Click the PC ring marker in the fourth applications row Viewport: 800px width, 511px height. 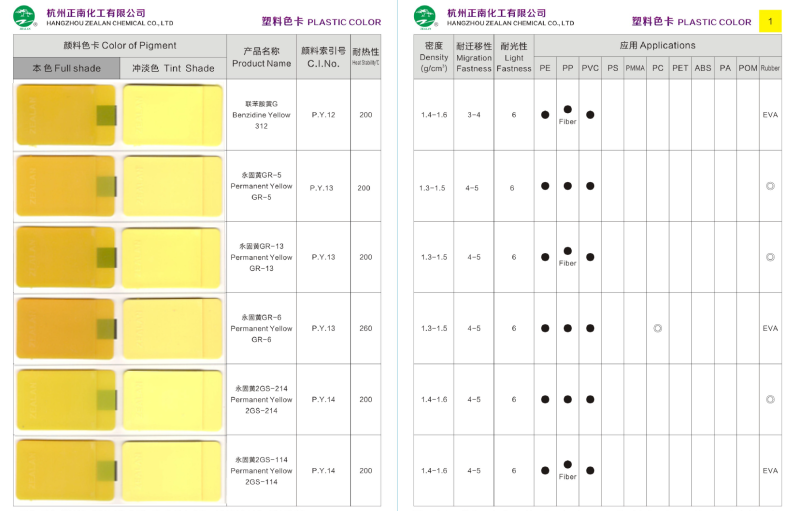point(657,328)
